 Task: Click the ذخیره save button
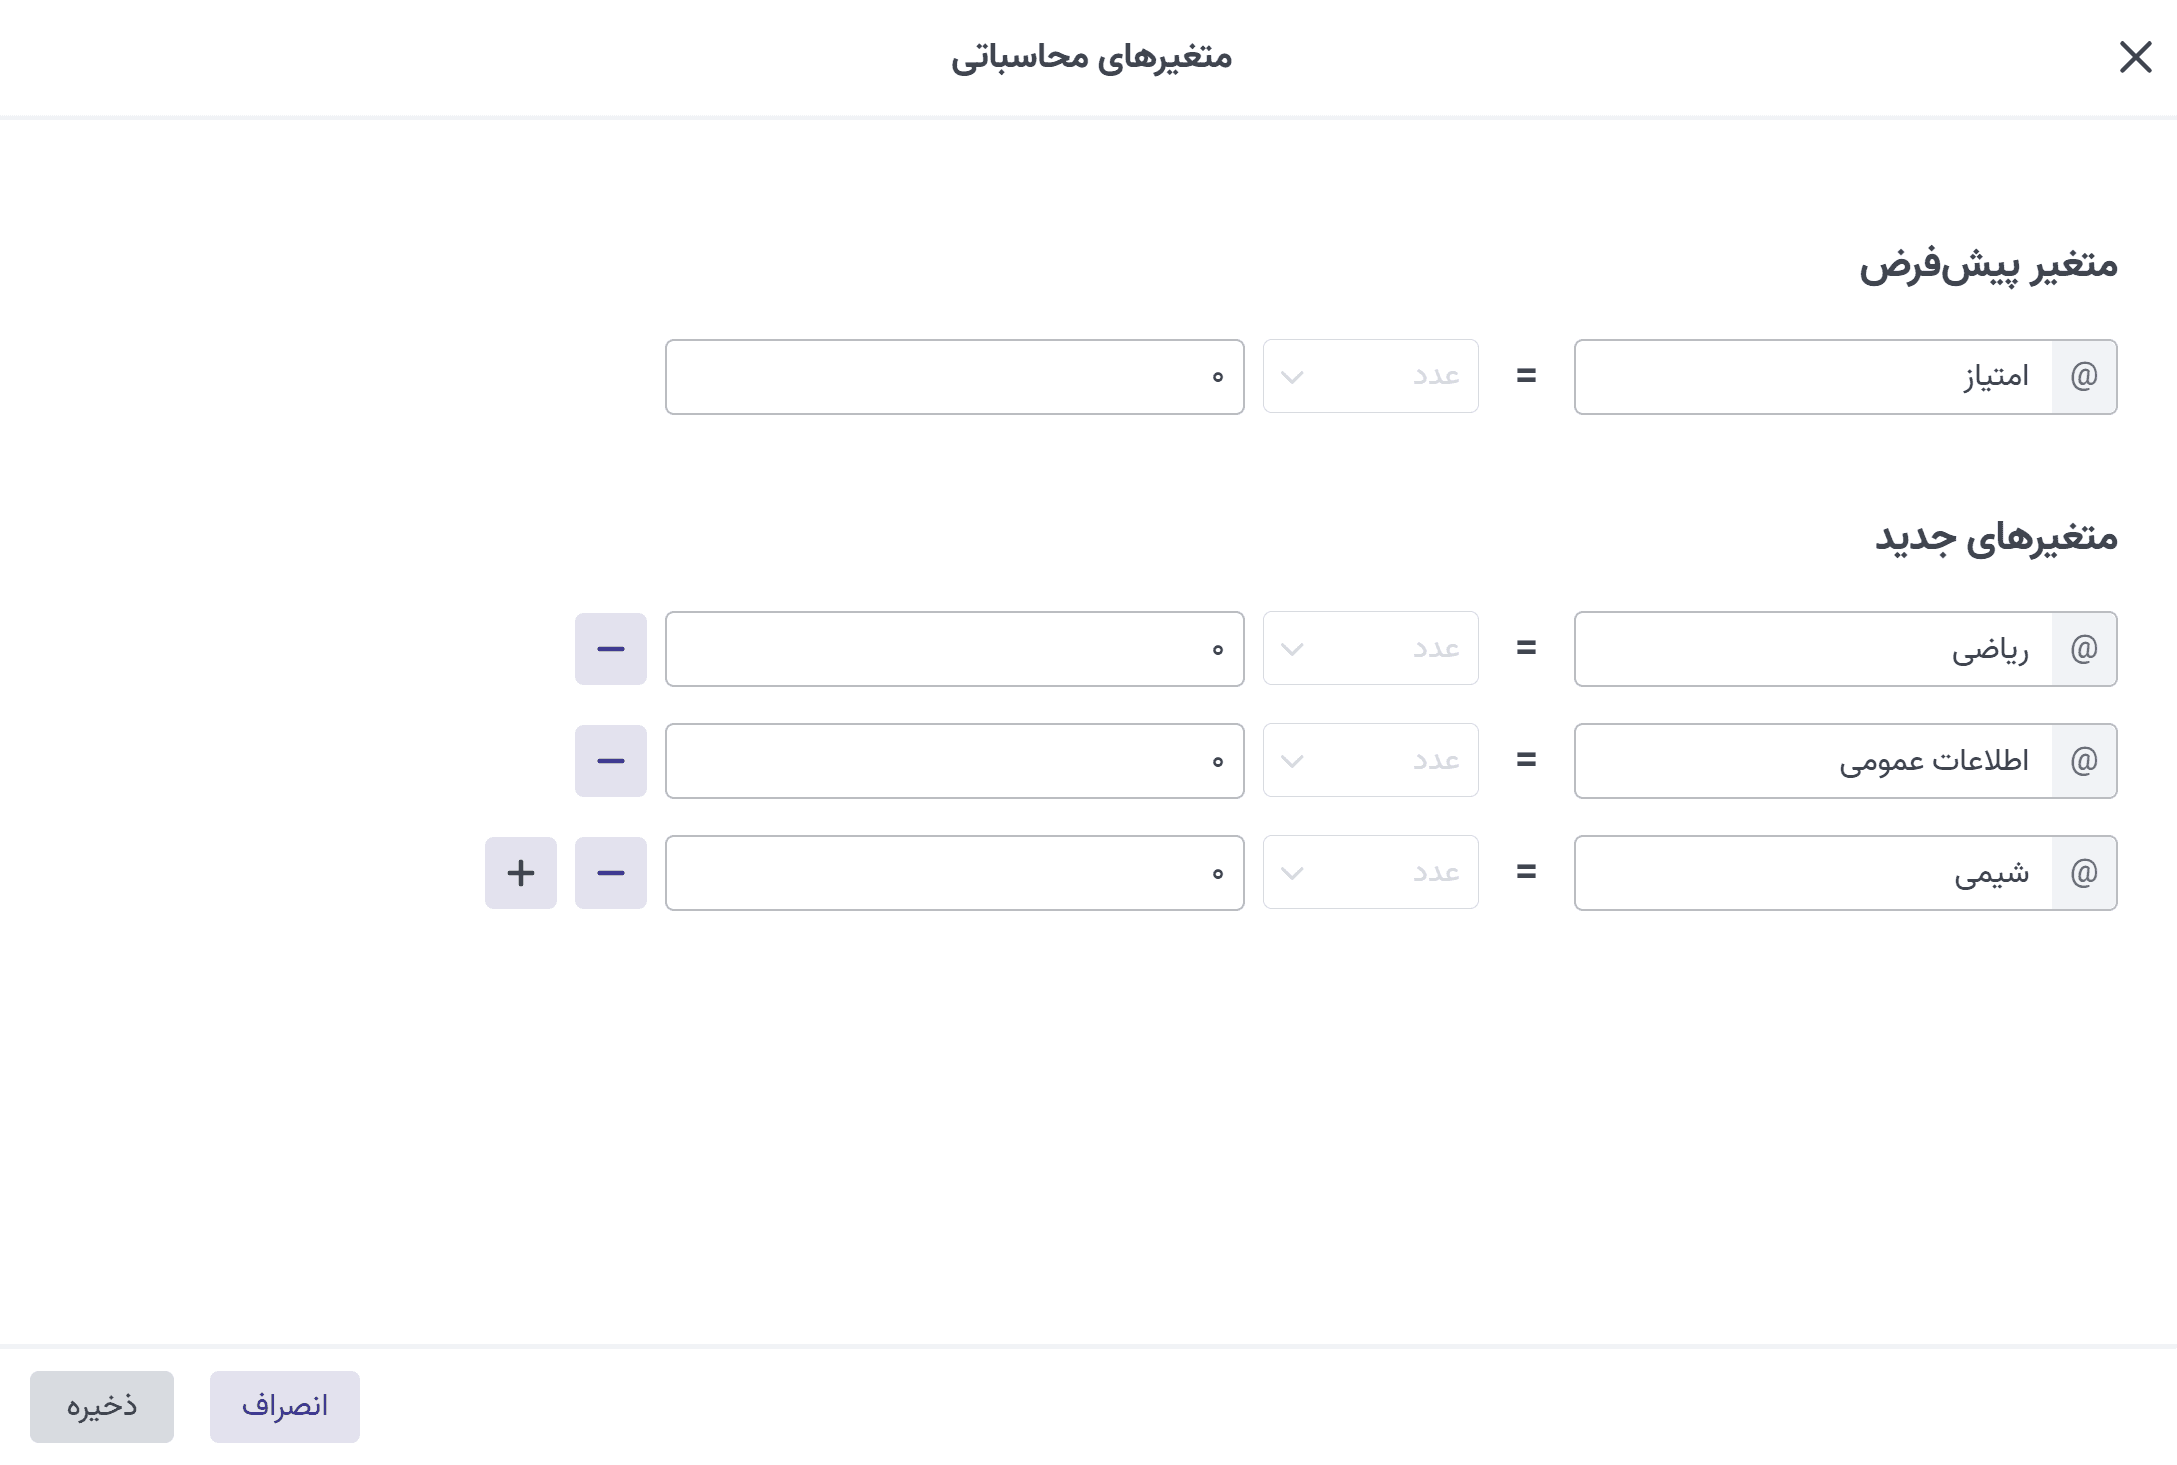tap(102, 1406)
